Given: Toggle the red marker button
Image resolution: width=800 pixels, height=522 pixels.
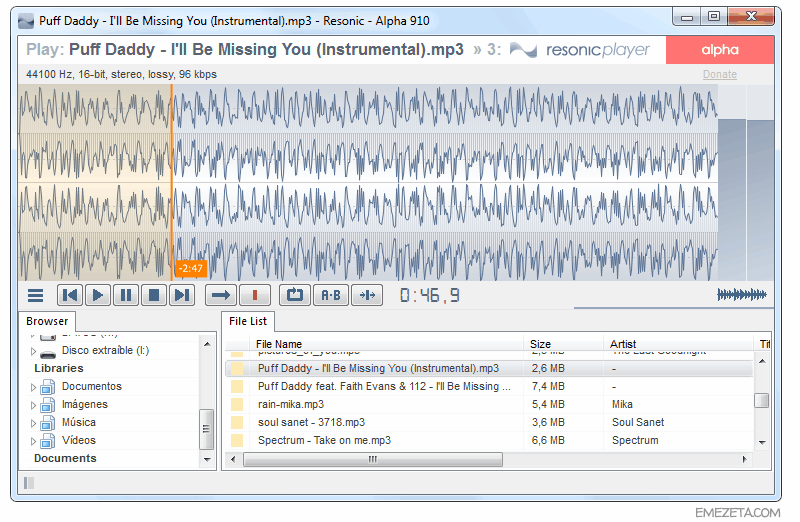Looking at the screenshot, I should coord(255,295).
